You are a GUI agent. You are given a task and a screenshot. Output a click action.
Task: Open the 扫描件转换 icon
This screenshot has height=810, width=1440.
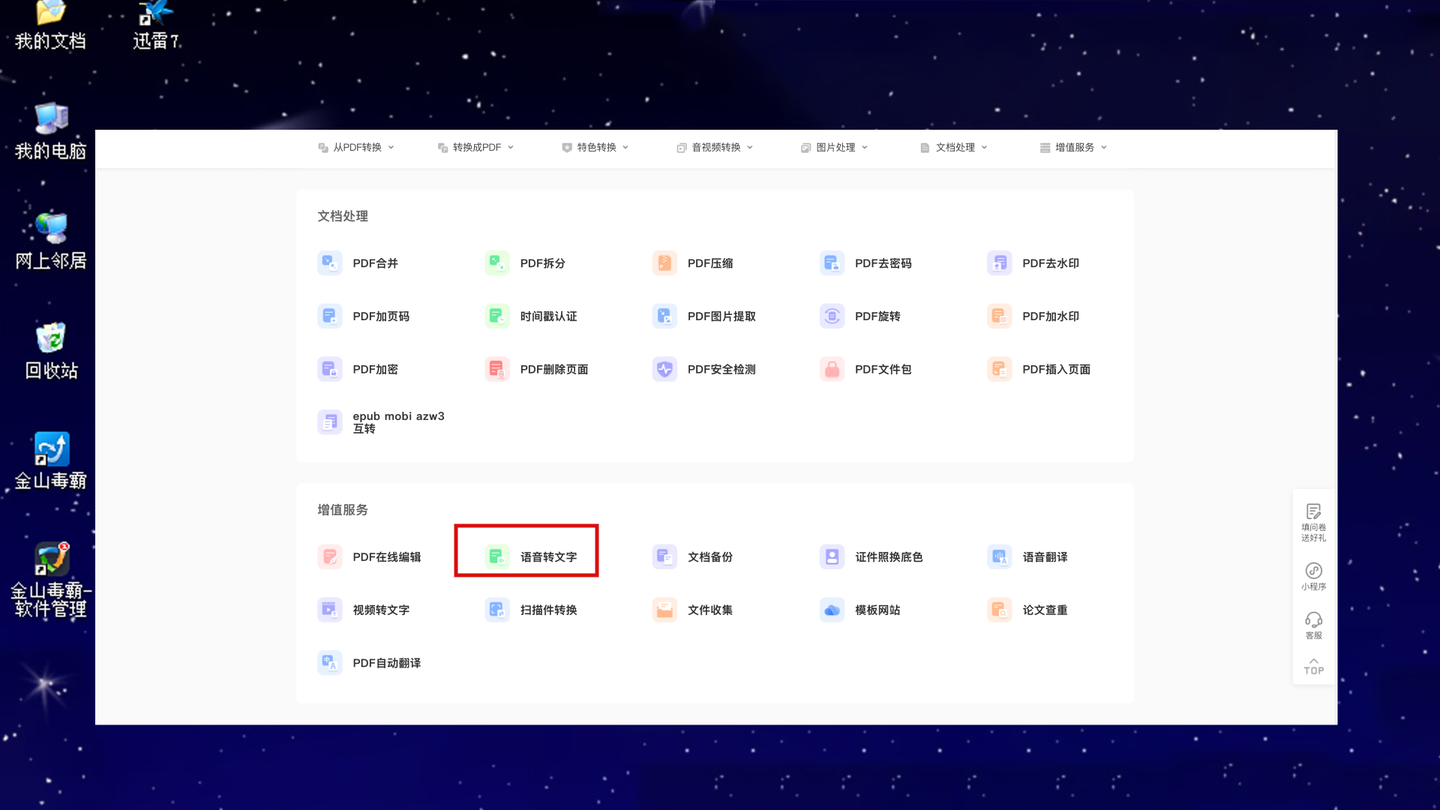pos(497,610)
